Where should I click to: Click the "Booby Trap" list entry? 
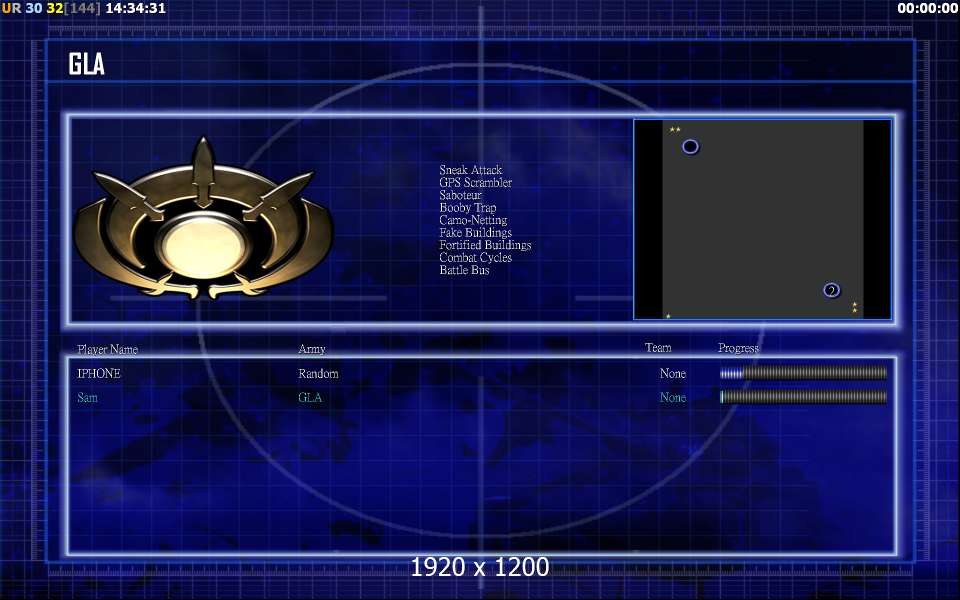tap(468, 208)
